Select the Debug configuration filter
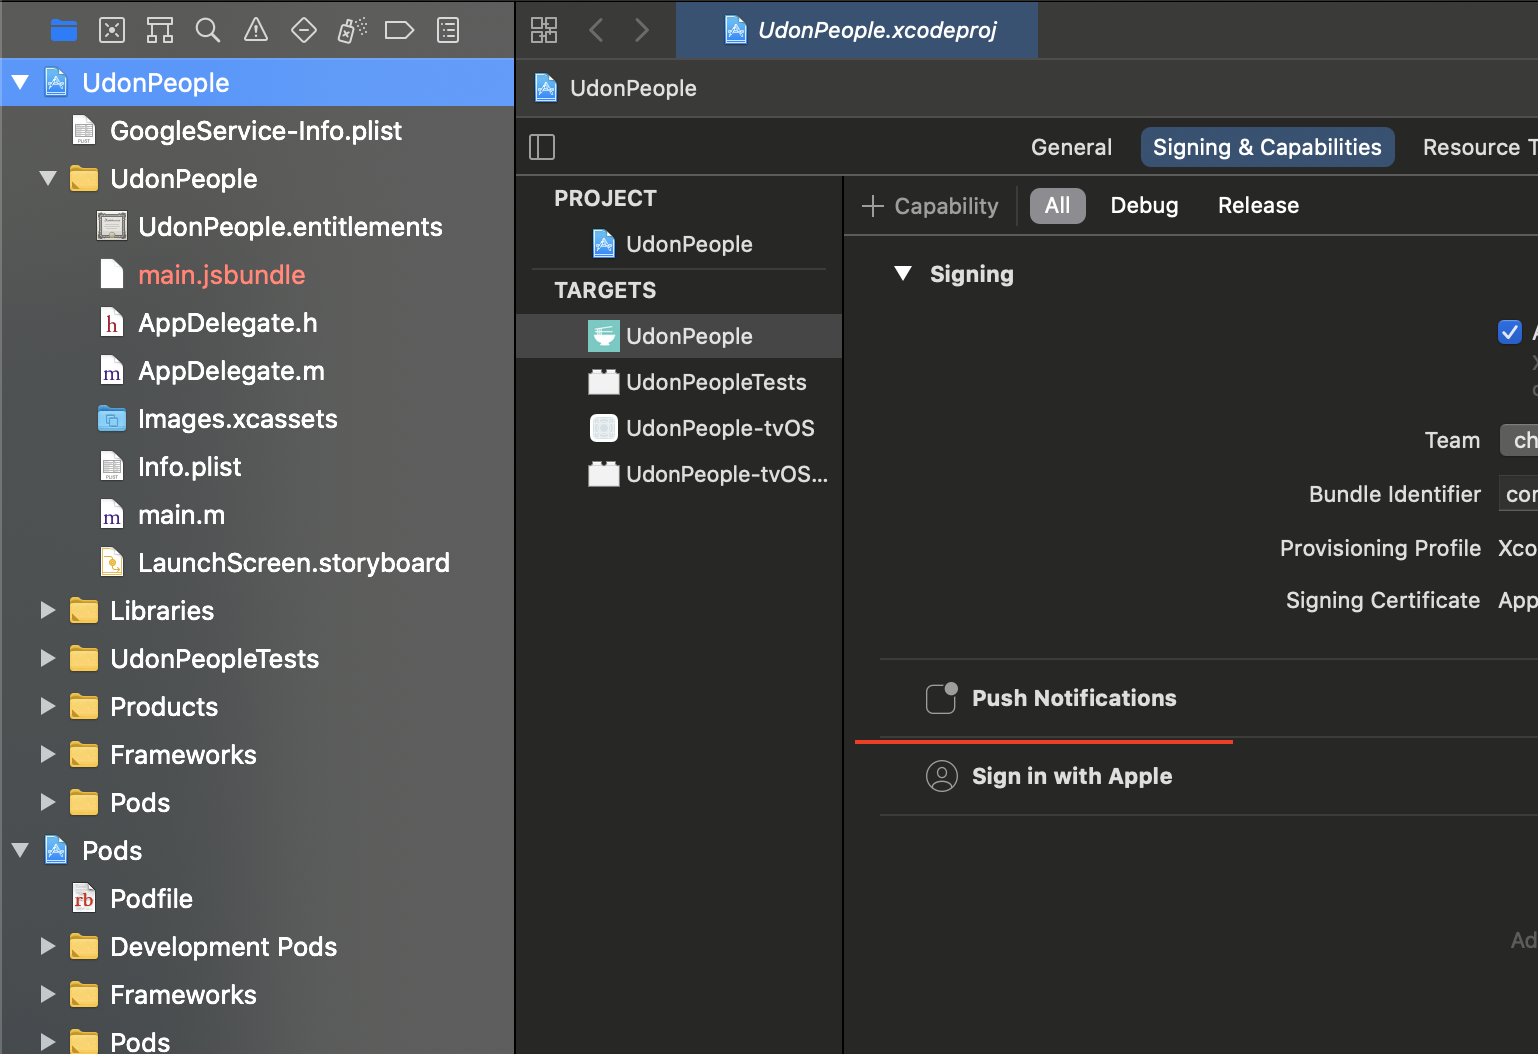The image size is (1538, 1054). click(x=1144, y=206)
